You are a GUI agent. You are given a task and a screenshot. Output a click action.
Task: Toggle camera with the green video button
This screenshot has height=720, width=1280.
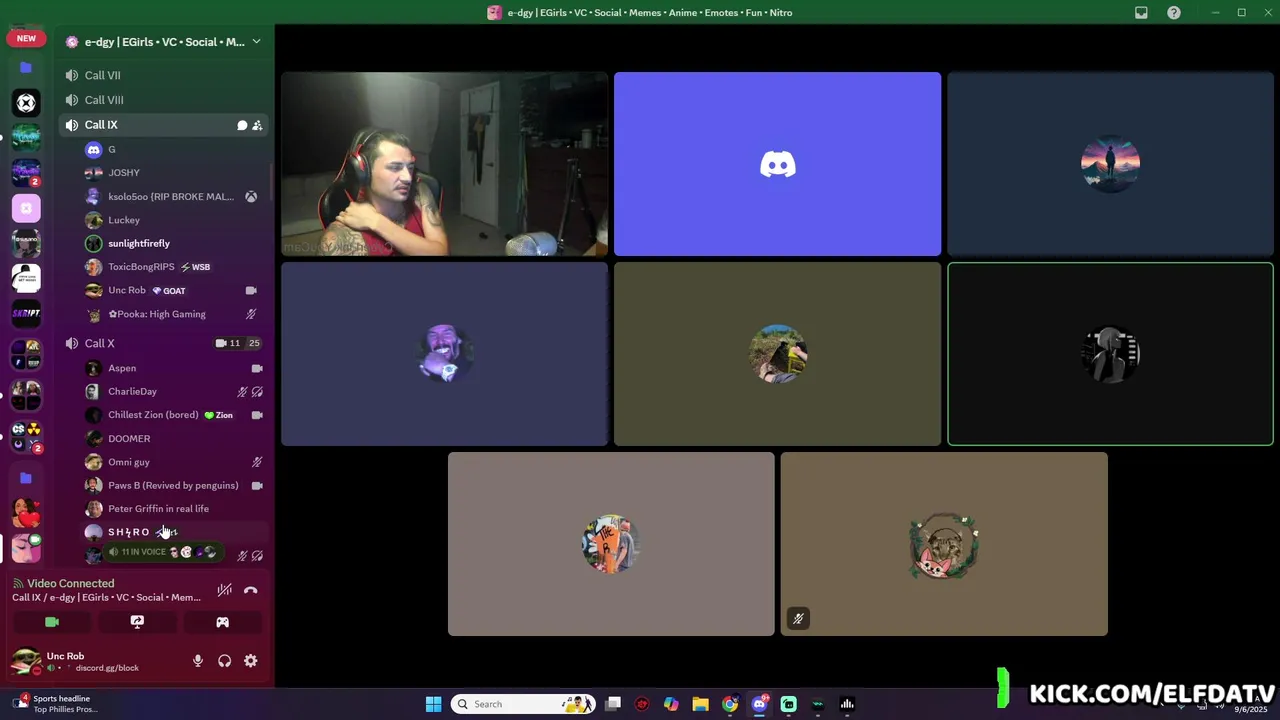52,622
